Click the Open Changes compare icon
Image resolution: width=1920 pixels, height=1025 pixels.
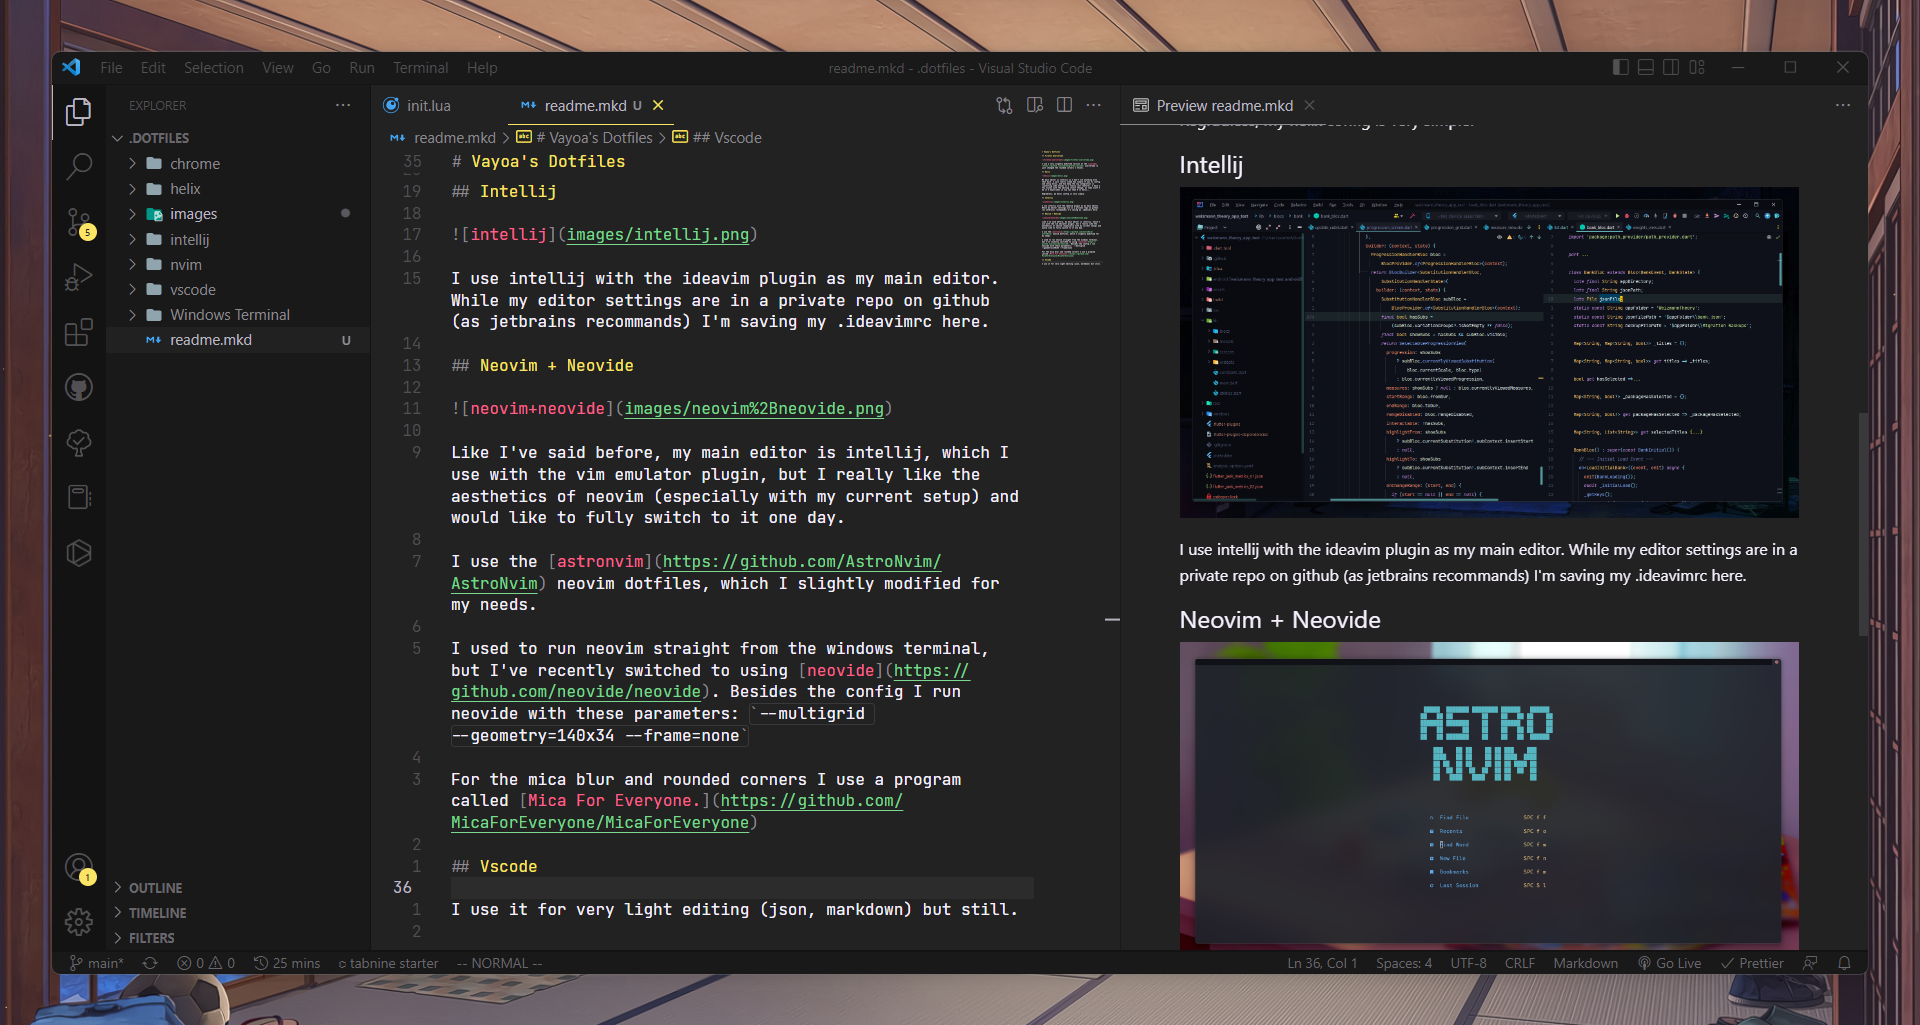click(x=1004, y=105)
